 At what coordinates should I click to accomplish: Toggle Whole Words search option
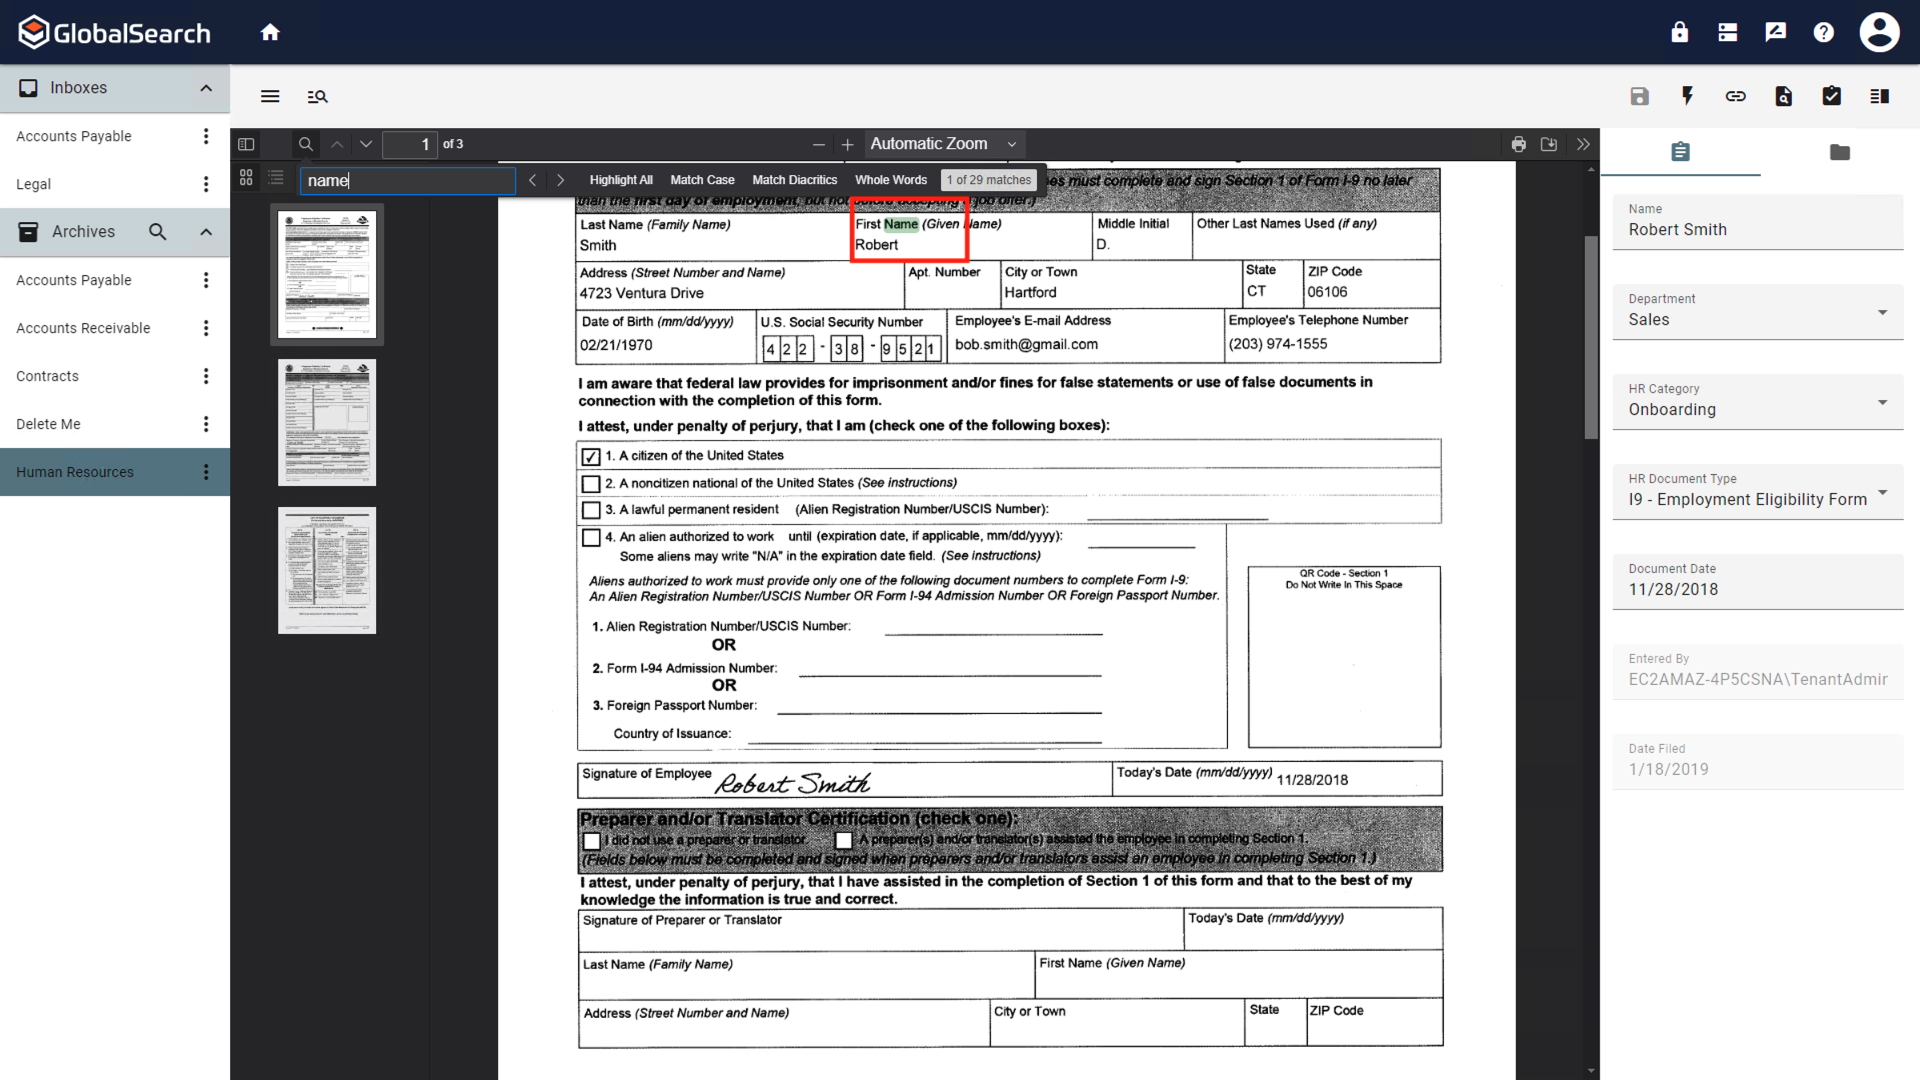(890, 180)
